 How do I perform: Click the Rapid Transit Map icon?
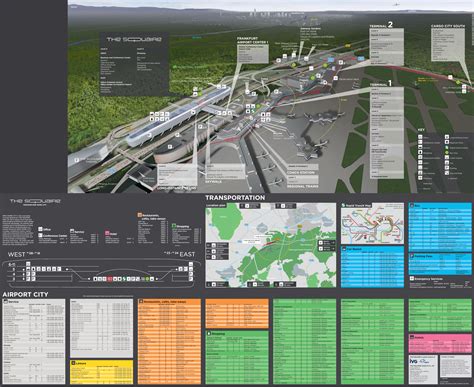click(x=343, y=205)
